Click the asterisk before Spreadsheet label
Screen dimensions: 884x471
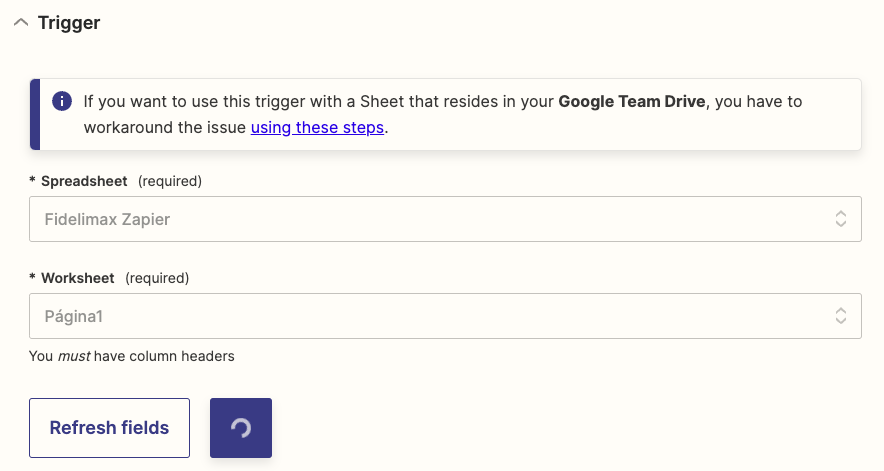pyautogui.click(x=32, y=182)
